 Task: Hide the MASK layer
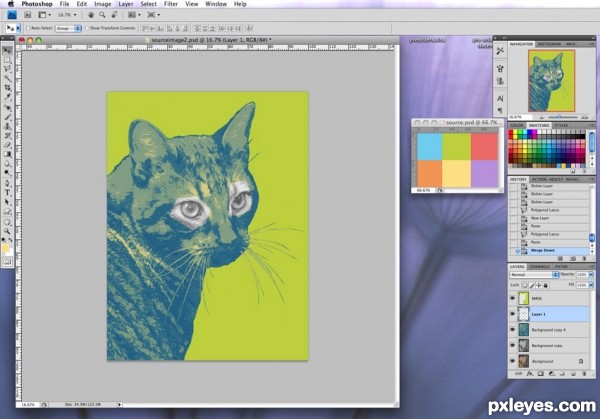point(513,298)
